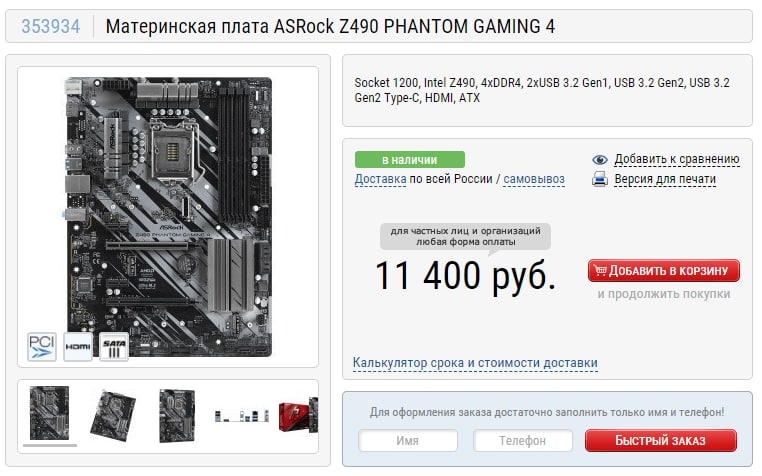Click the cart icon on red button
Screen dimensions: 762x476
coord(600,270)
